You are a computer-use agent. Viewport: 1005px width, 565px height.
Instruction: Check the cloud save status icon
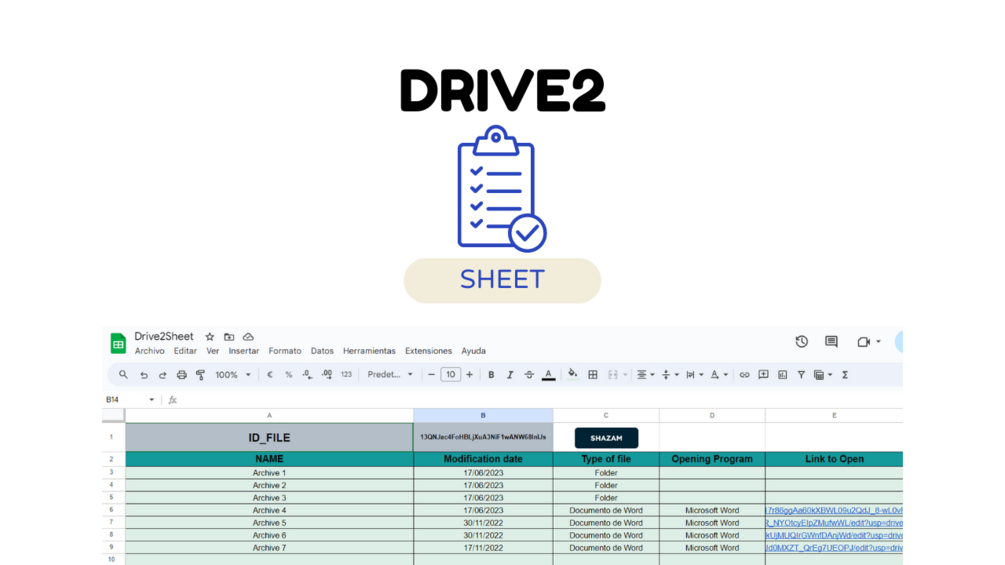(248, 337)
